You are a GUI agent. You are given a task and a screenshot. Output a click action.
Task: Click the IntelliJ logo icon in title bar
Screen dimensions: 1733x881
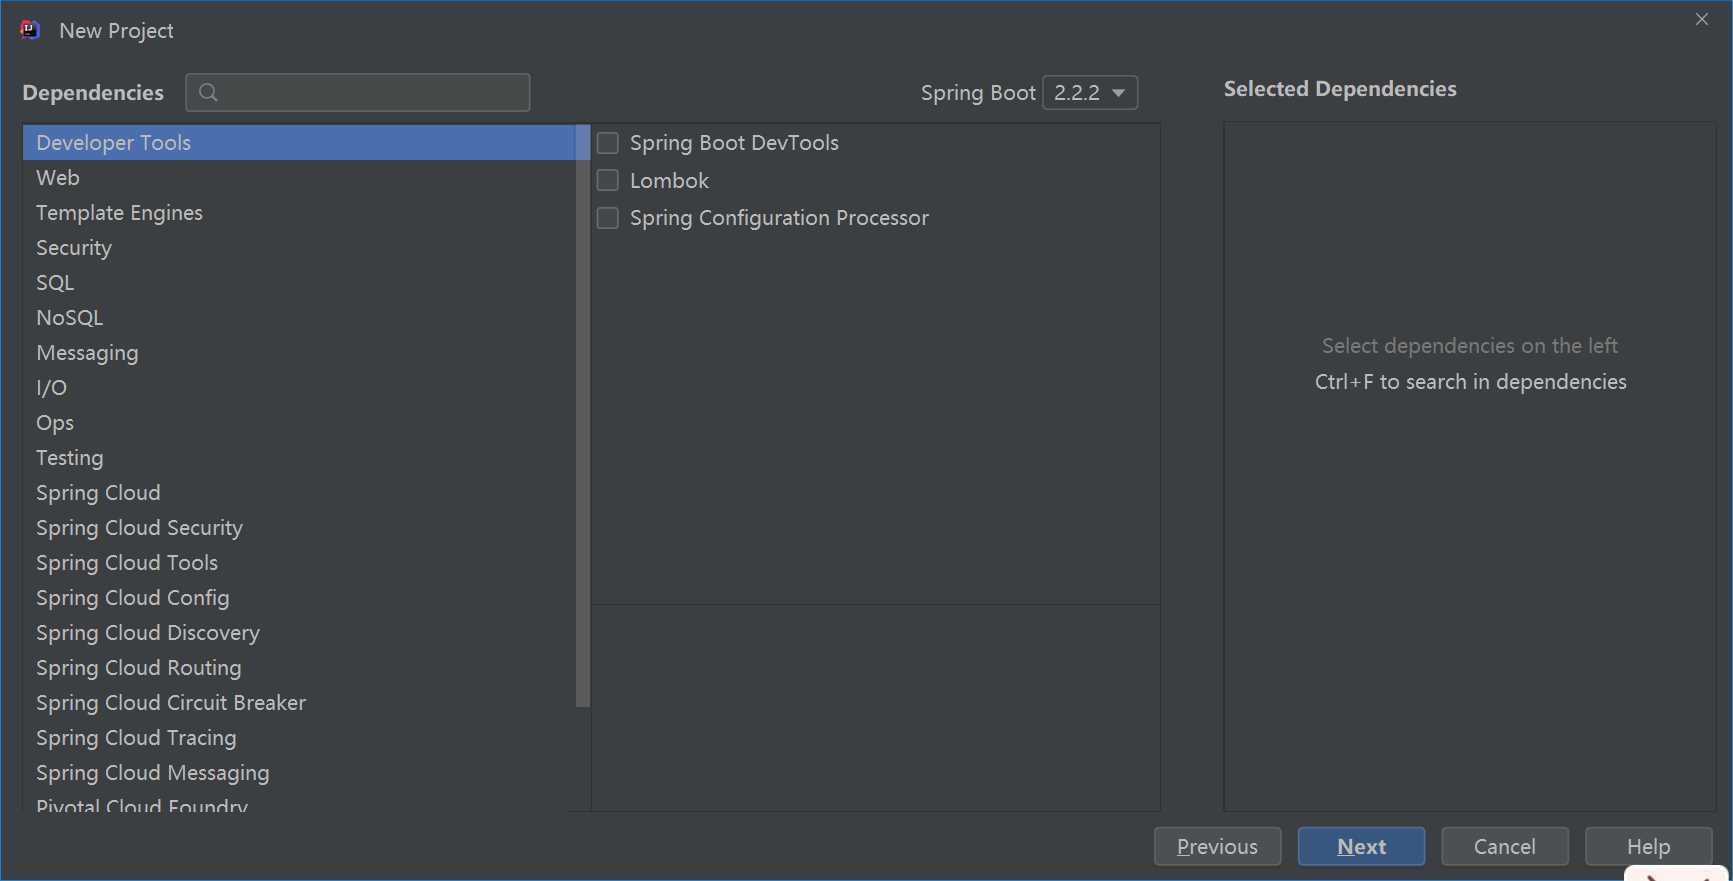[30, 30]
